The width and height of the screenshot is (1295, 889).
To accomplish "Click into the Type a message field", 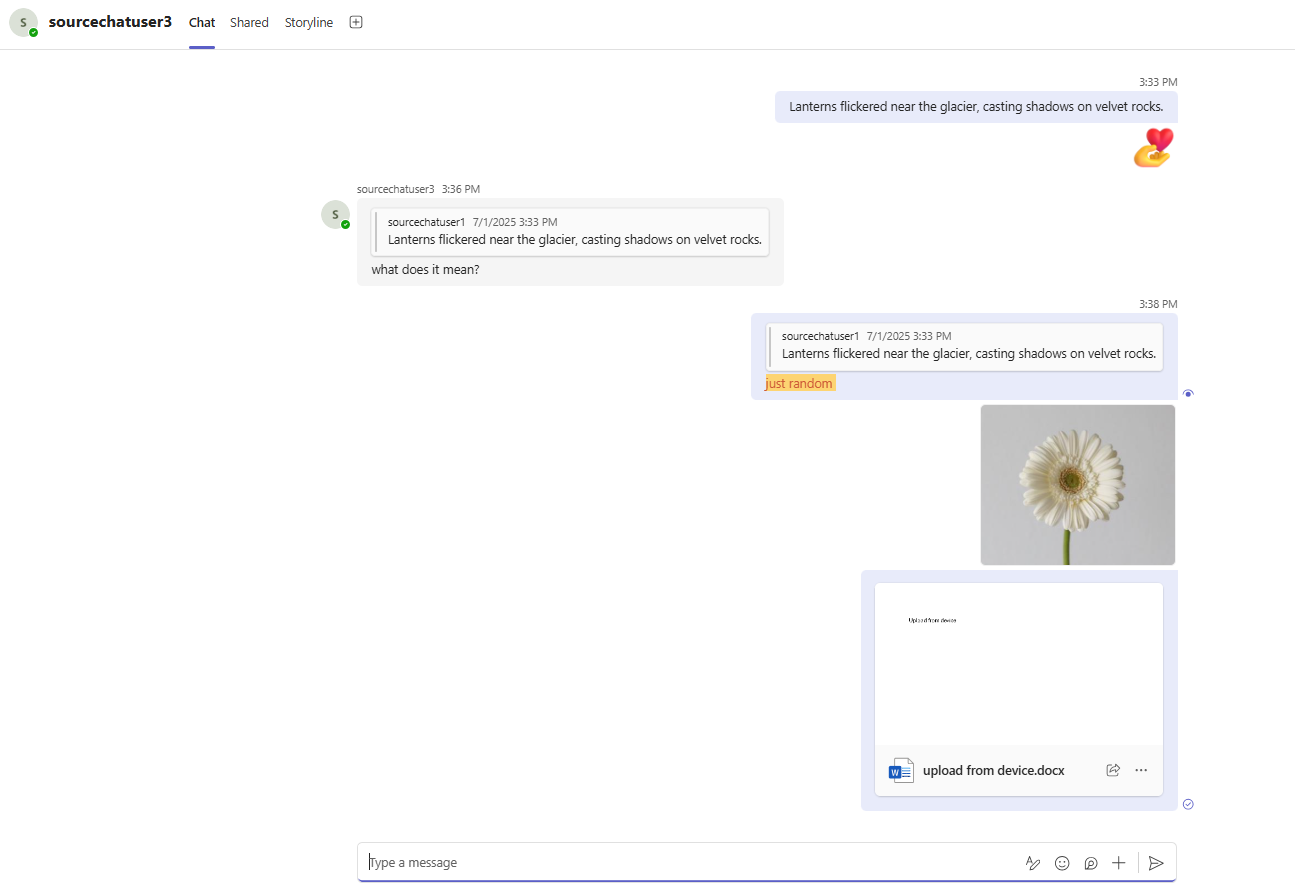I will click(x=600, y=862).
